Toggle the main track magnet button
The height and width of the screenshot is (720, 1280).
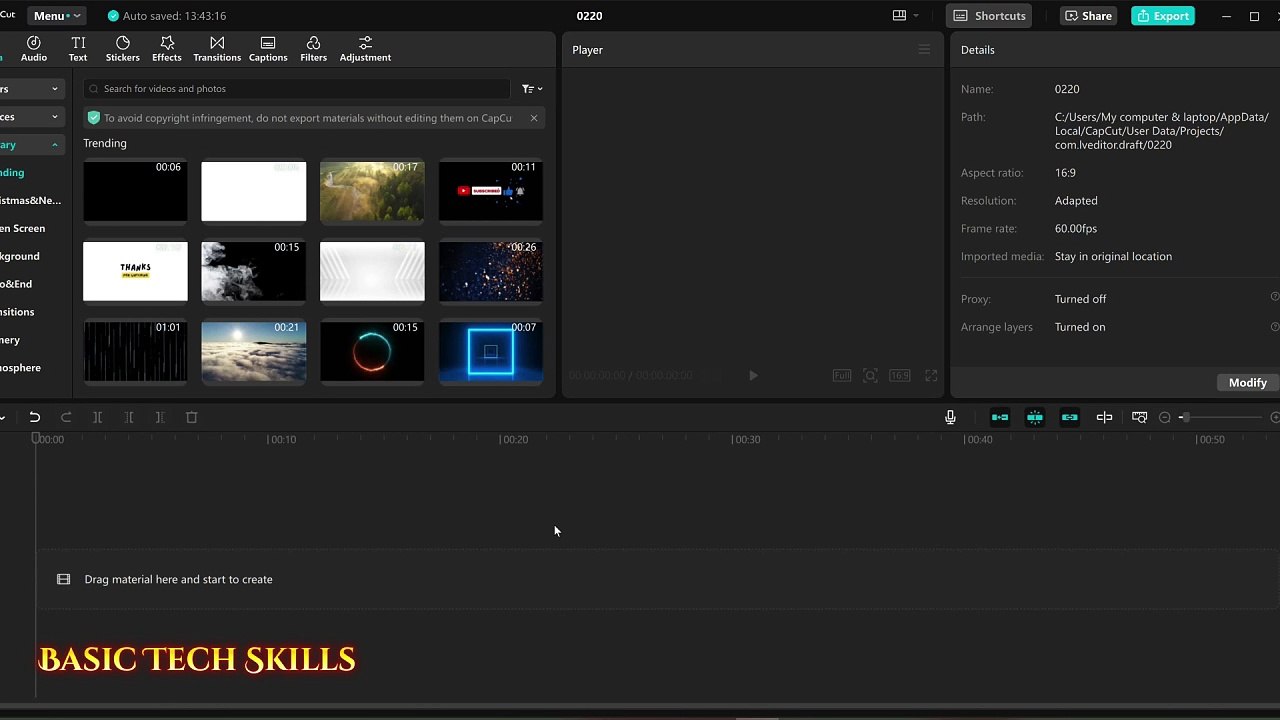pyautogui.click(x=1000, y=417)
